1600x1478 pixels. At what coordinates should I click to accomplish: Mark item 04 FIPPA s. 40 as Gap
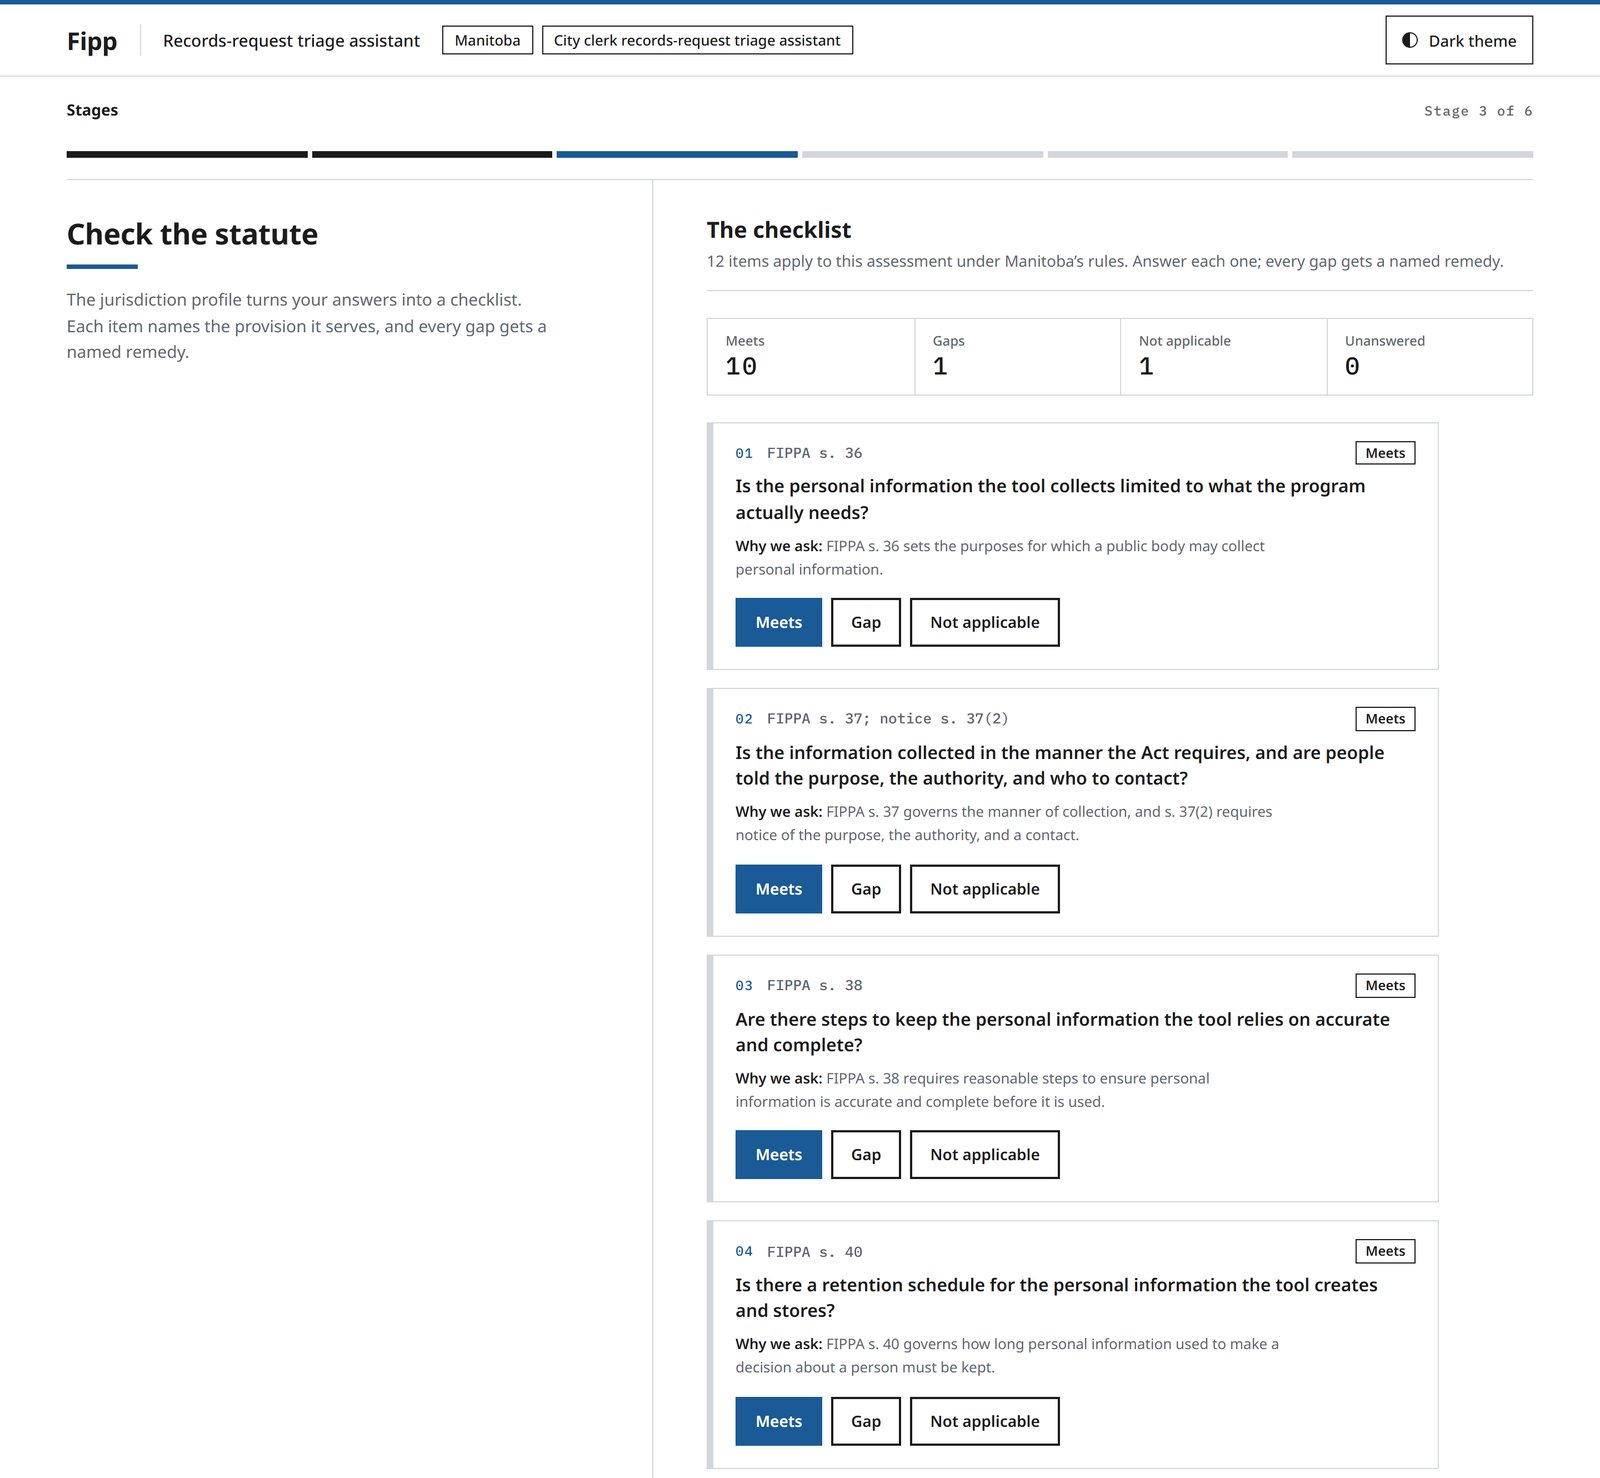point(865,1421)
